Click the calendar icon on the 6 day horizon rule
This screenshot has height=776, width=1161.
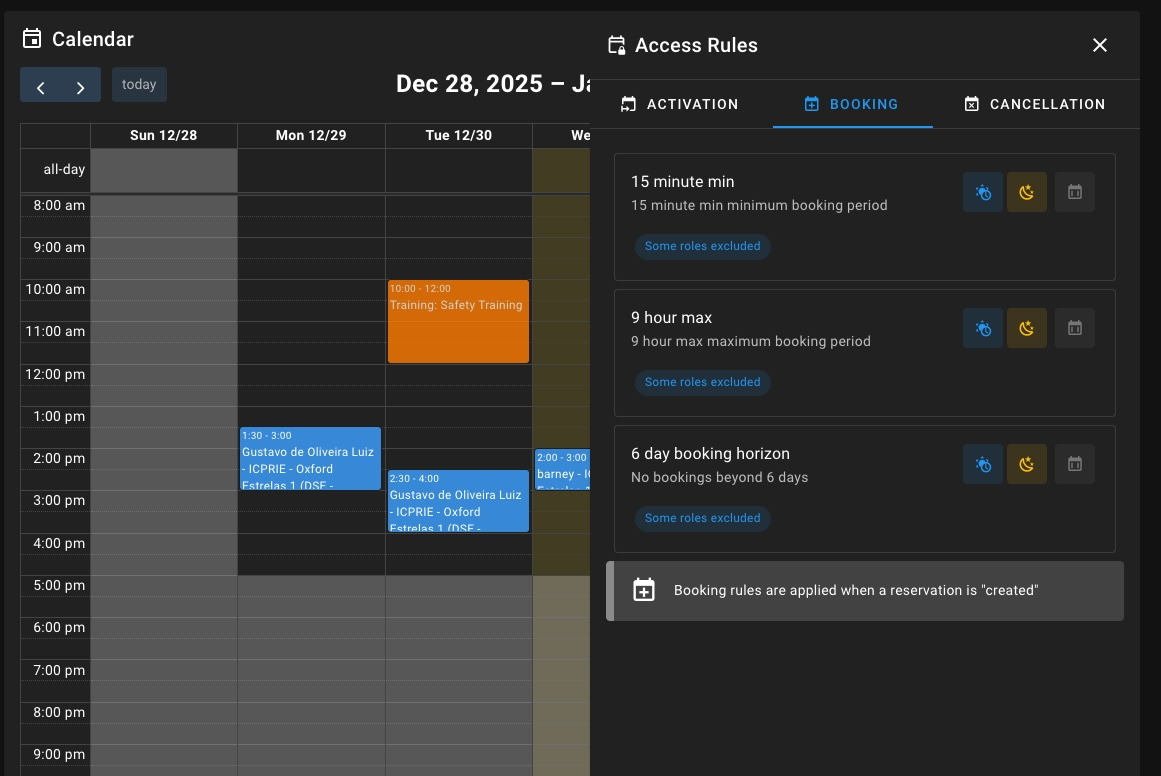(1074, 464)
